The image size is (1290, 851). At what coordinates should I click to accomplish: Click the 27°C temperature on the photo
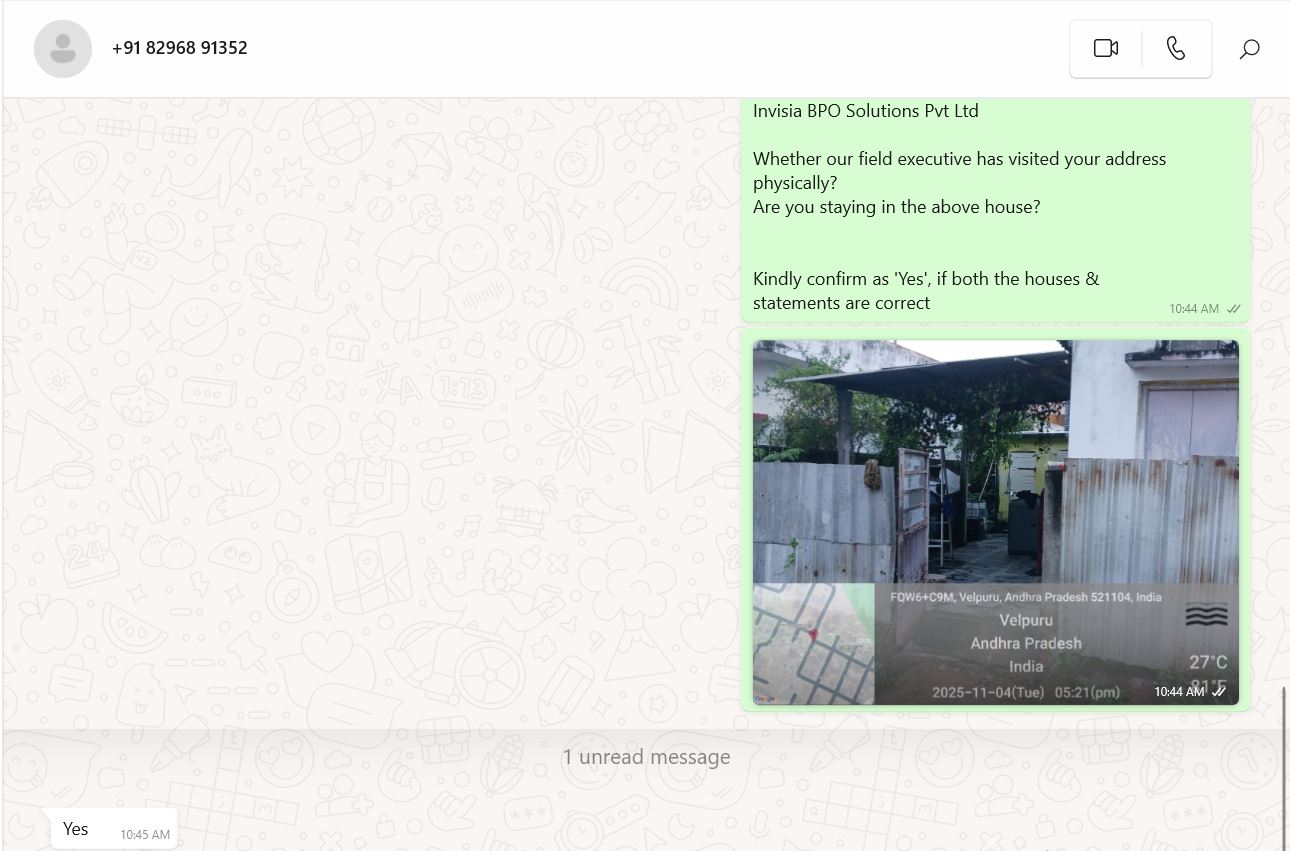point(1207,662)
